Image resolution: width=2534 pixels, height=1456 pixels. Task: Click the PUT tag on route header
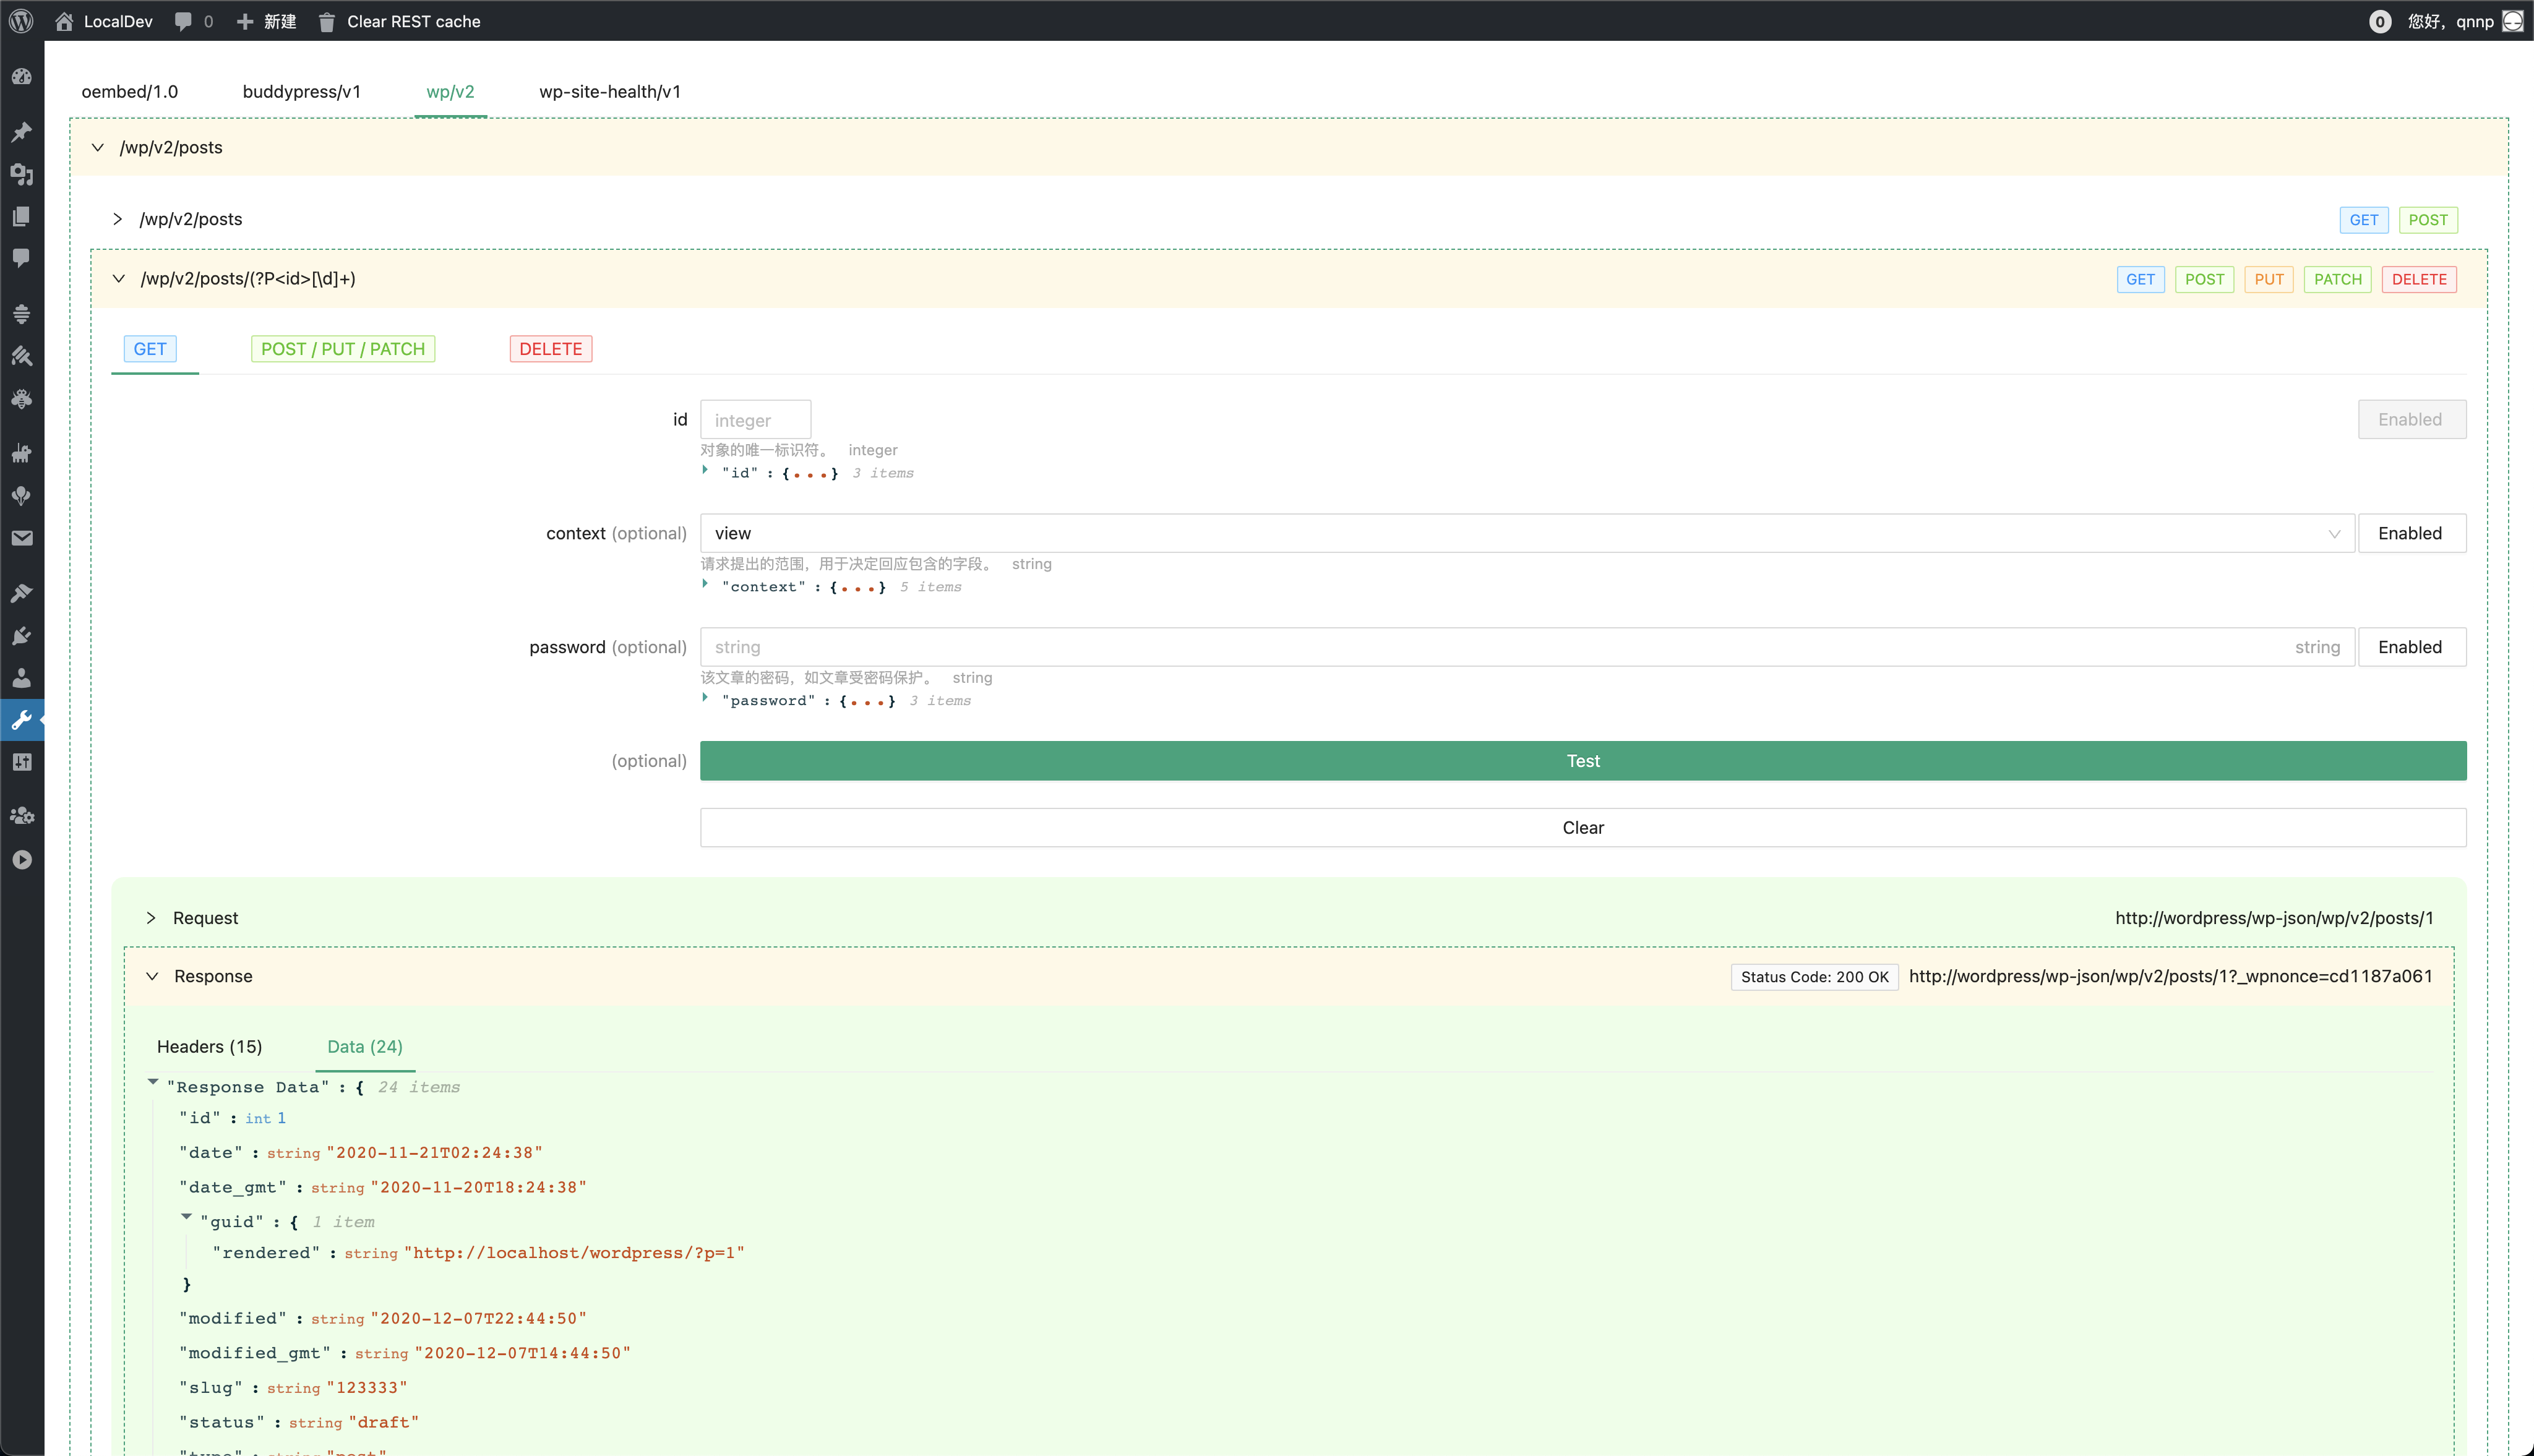(x=2269, y=279)
